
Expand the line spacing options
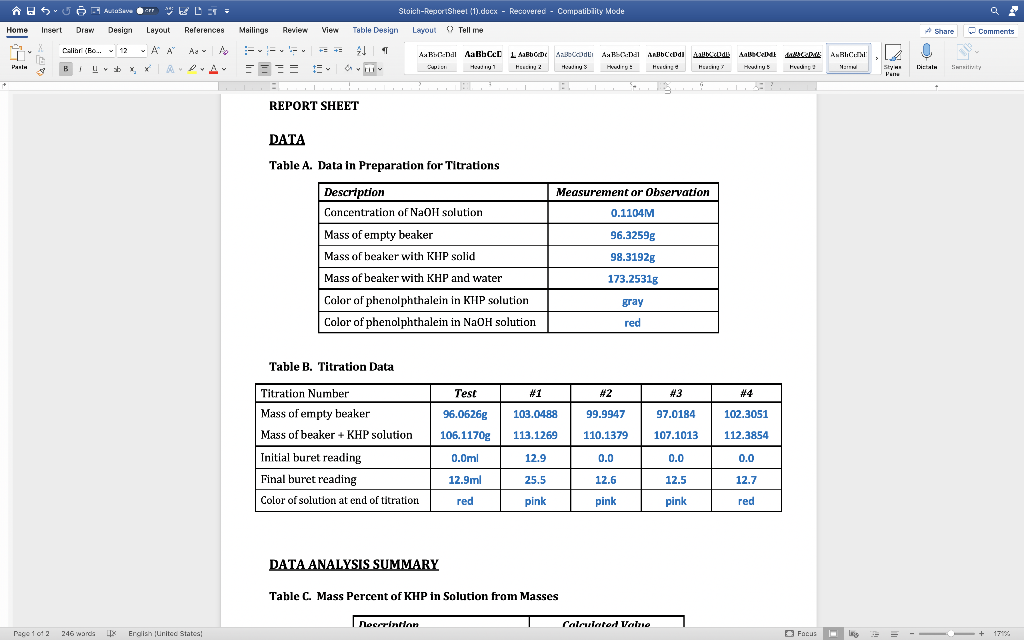pyautogui.click(x=328, y=69)
